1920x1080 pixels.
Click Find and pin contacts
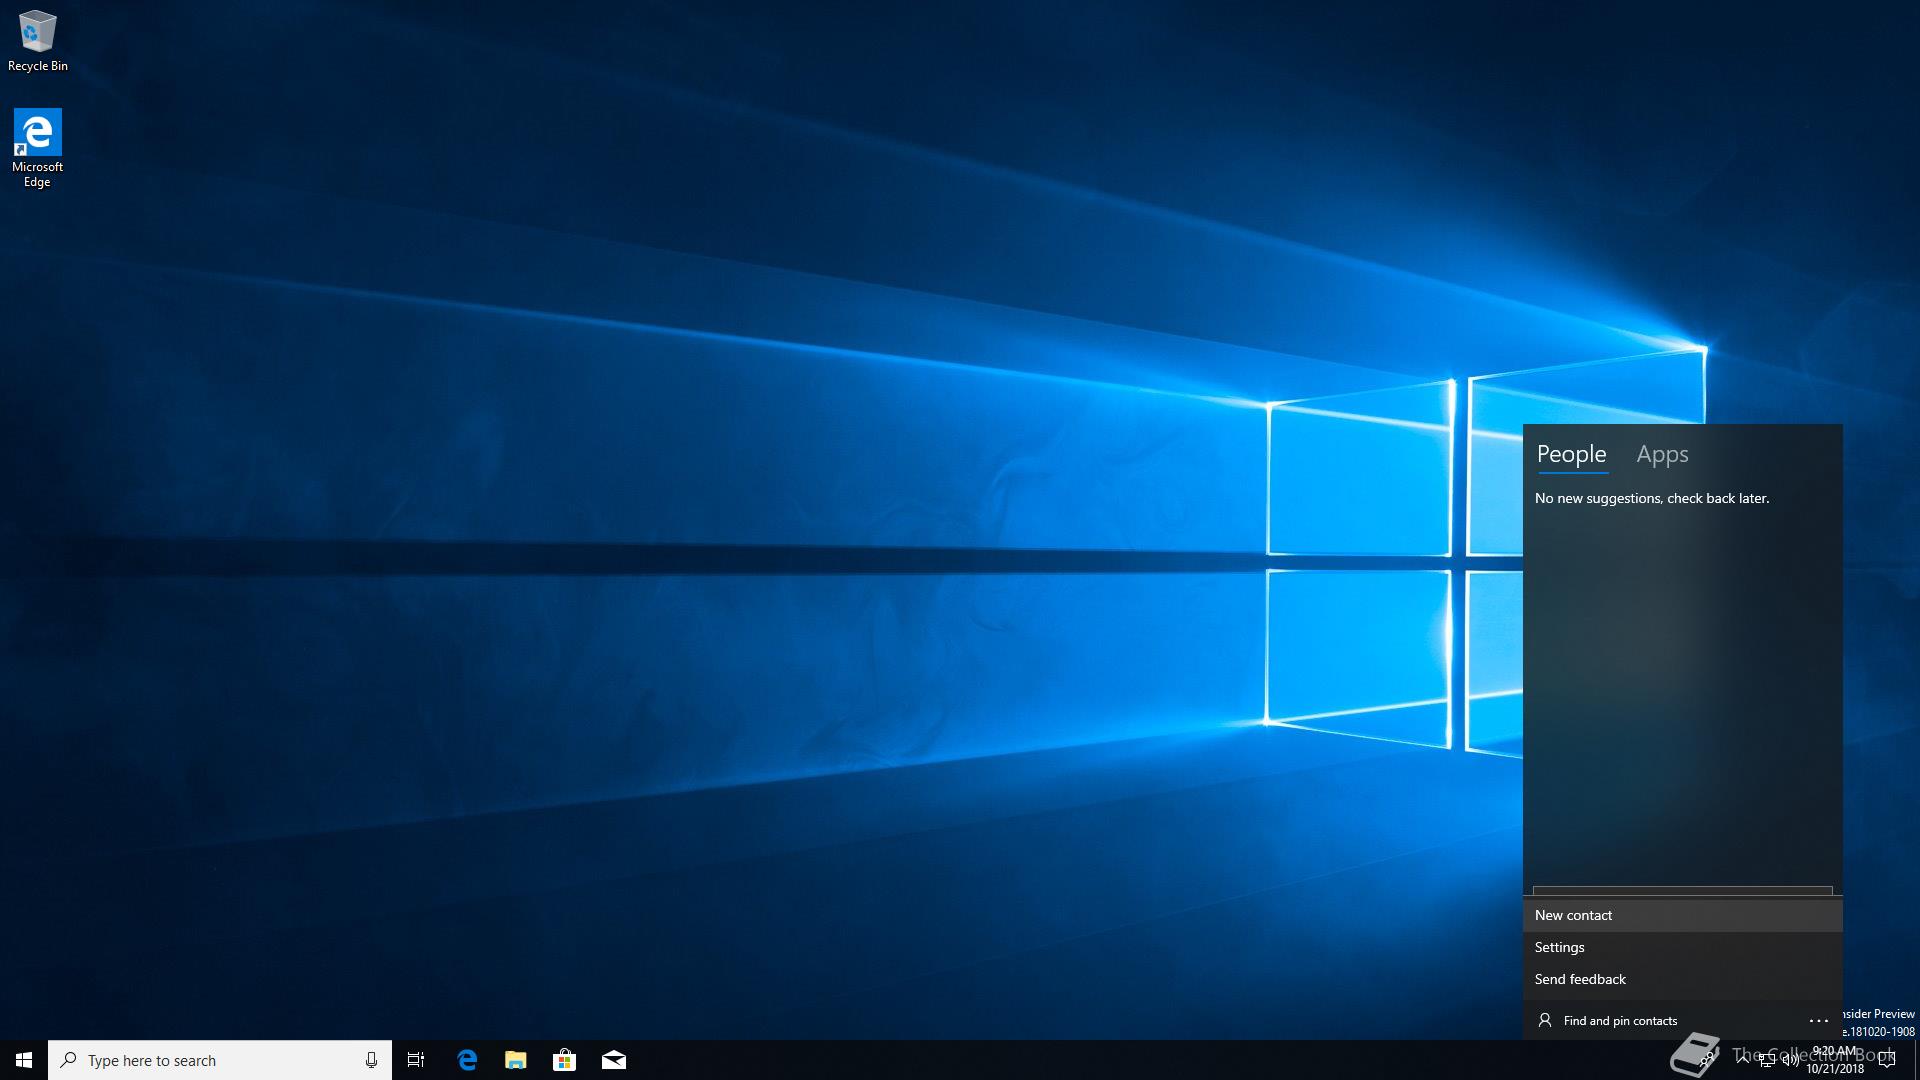pos(1620,1021)
